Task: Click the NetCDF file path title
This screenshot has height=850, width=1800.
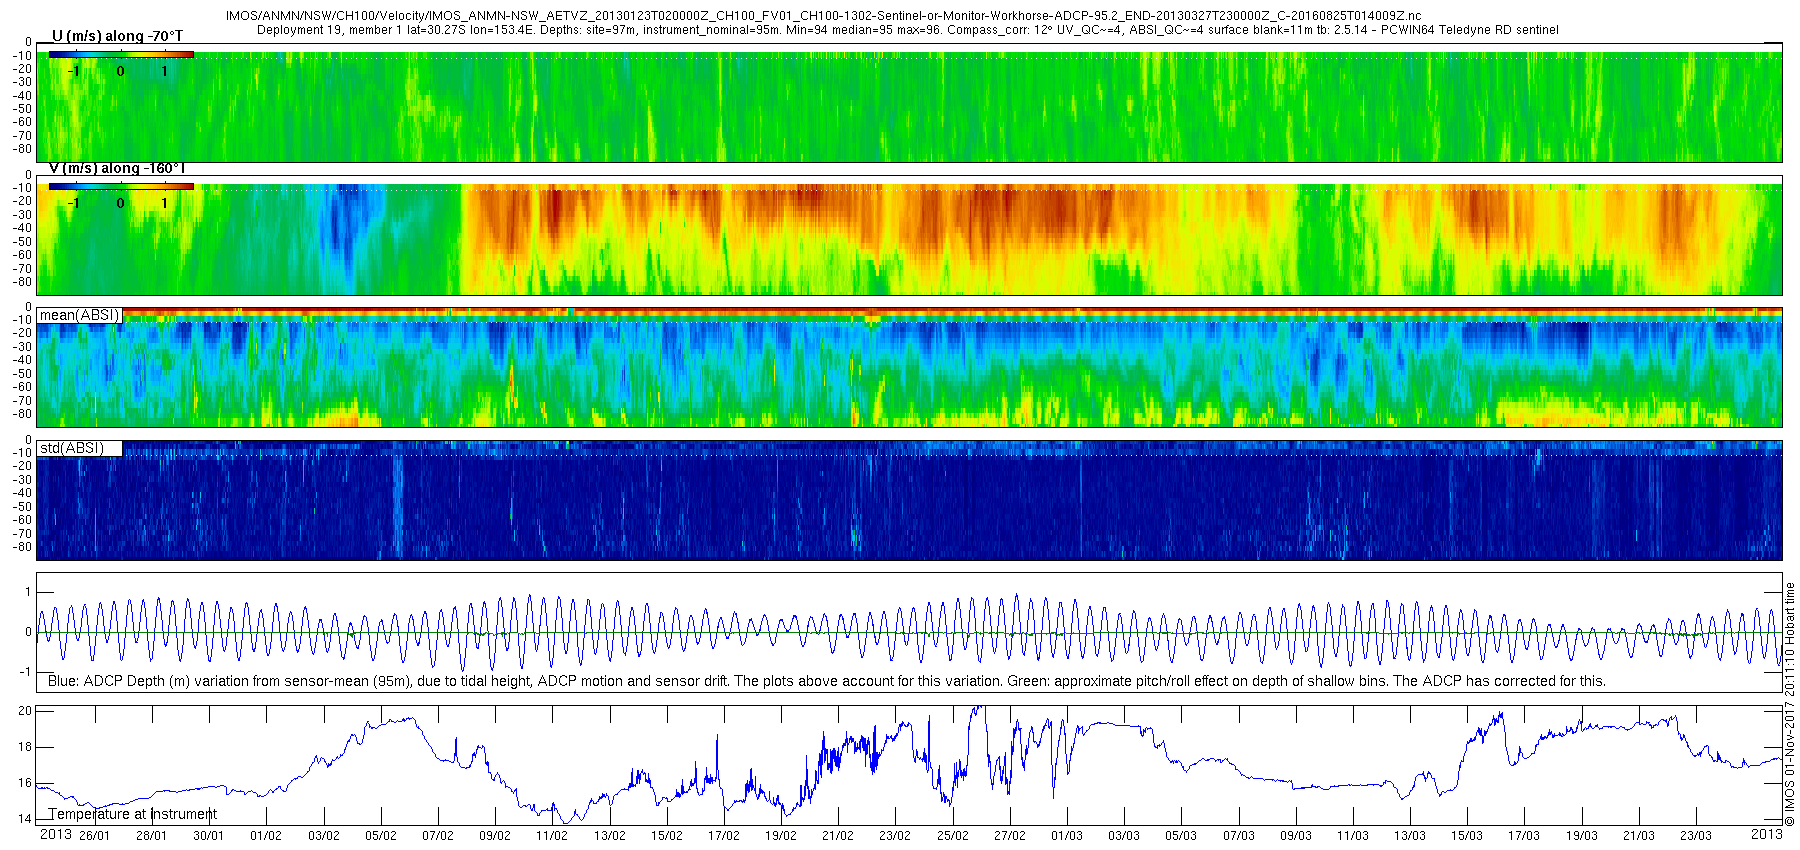Action: pyautogui.click(x=823, y=17)
